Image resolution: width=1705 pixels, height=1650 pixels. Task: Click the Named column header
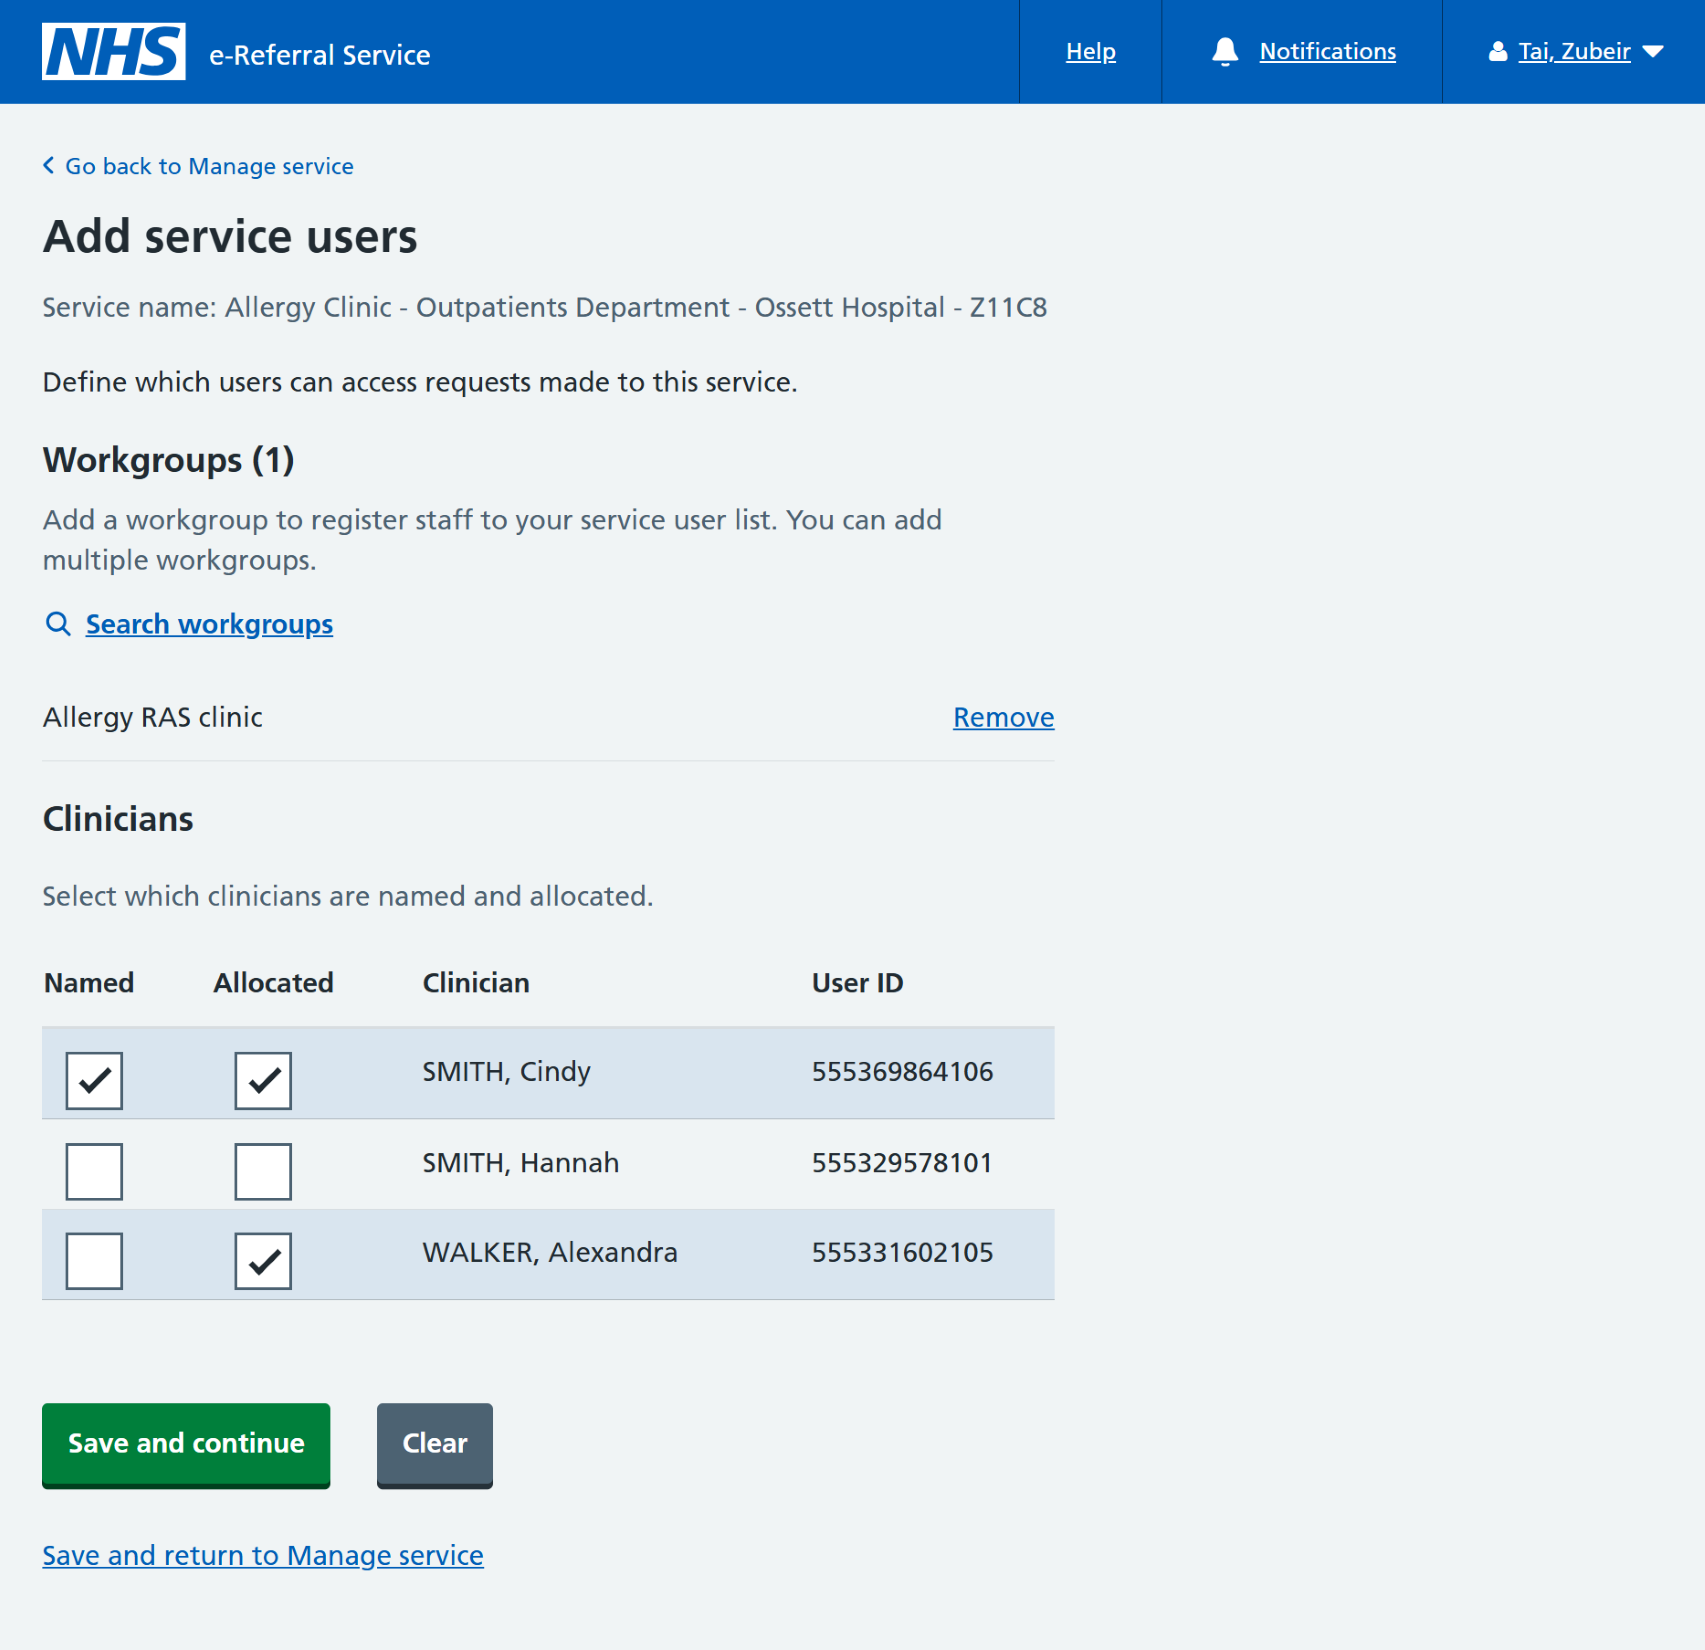[x=89, y=983]
